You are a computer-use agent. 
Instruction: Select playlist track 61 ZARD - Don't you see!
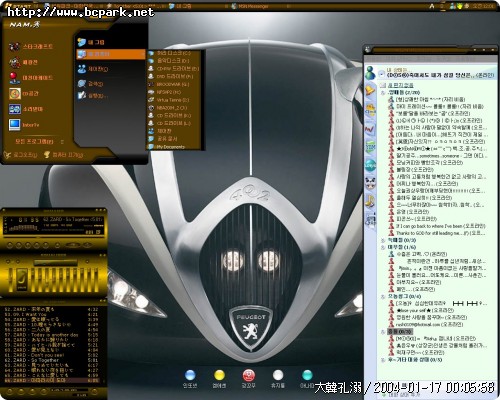click(x=52, y=355)
